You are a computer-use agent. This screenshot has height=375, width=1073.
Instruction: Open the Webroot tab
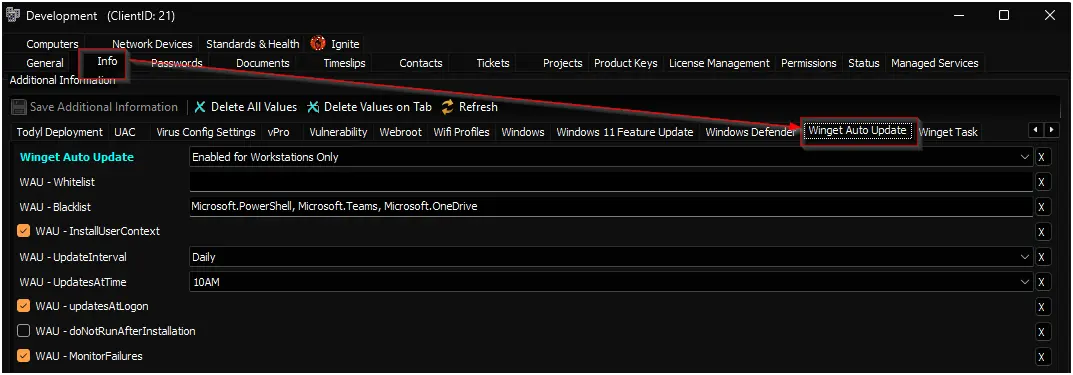click(x=401, y=132)
